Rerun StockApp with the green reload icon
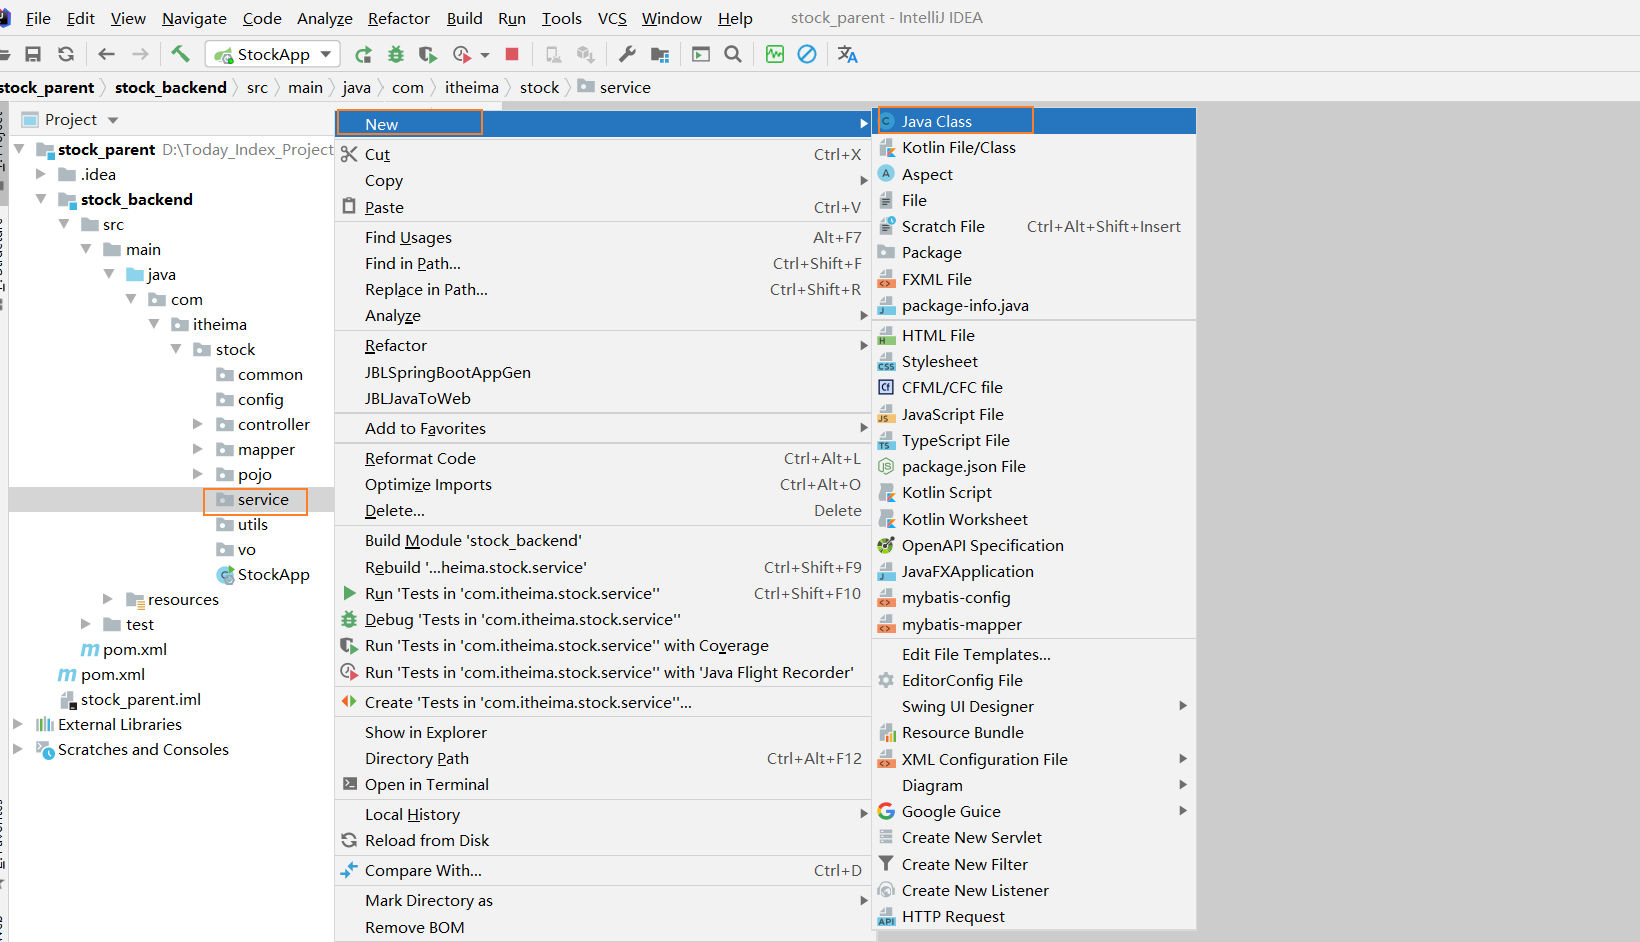The height and width of the screenshot is (942, 1640). [364, 54]
